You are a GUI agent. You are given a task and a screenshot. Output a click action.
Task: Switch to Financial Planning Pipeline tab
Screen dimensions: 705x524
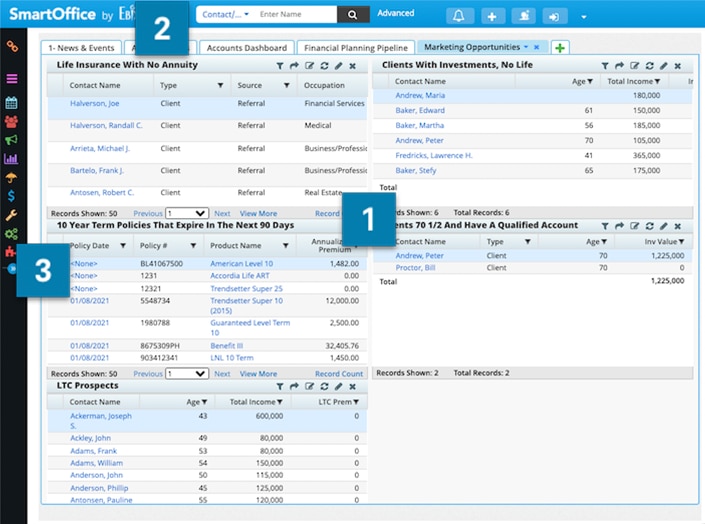point(356,48)
